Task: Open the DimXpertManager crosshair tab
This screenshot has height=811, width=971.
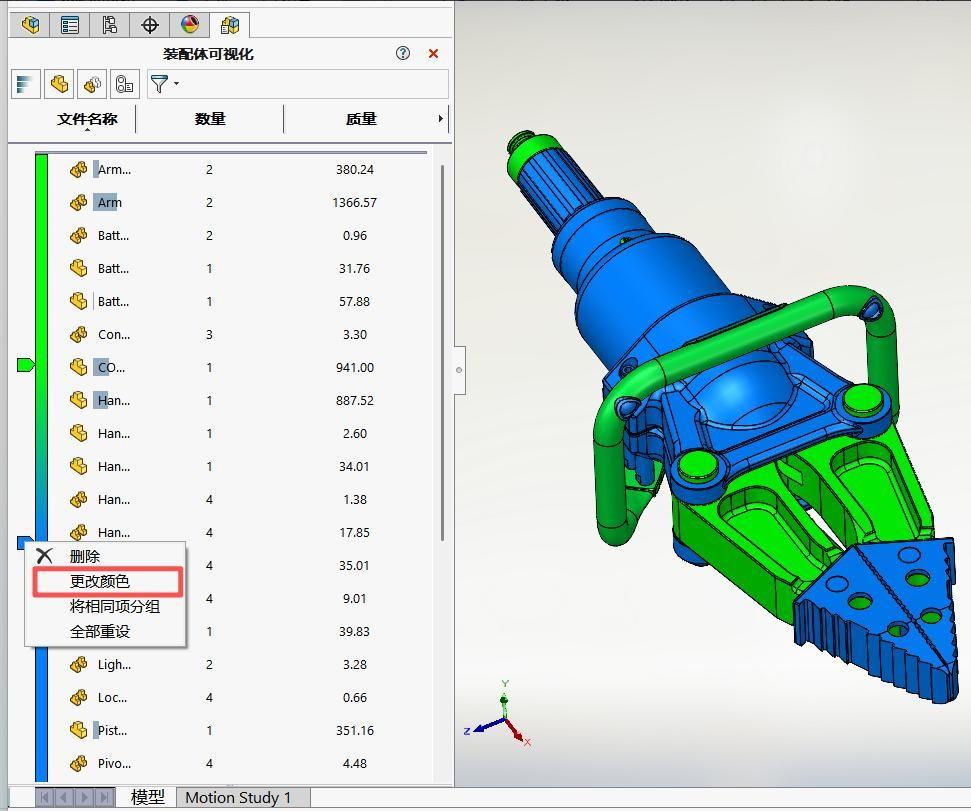Action: pyautogui.click(x=150, y=25)
